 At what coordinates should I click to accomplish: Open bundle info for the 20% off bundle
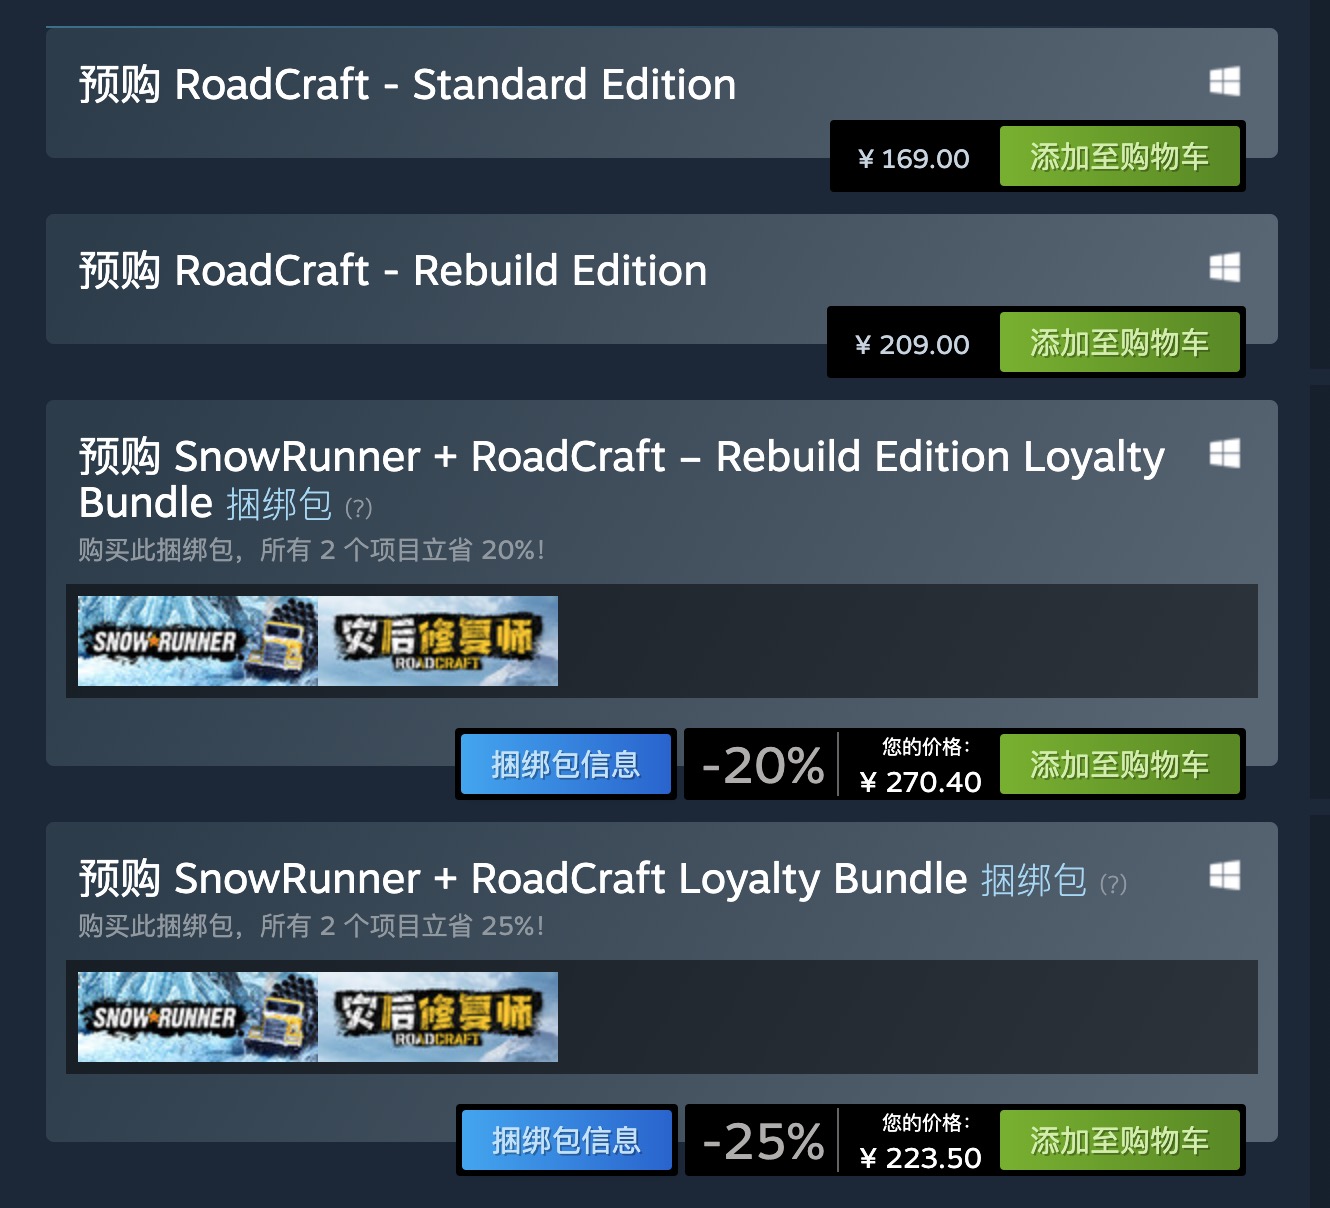tap(566, 765)
